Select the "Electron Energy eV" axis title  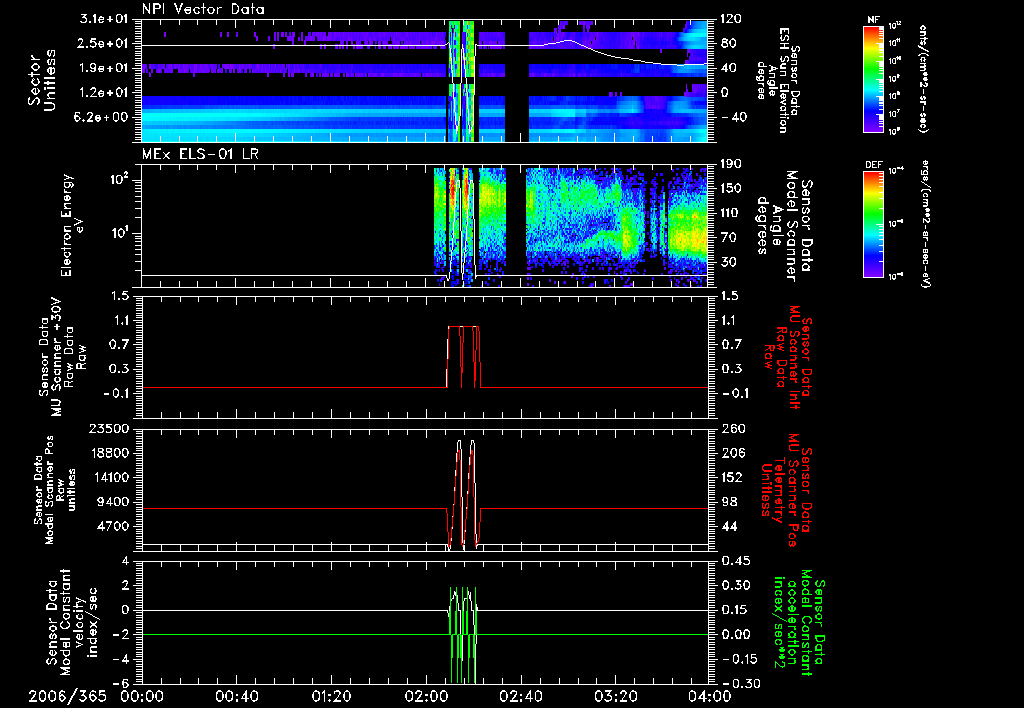tap(73, 225)
